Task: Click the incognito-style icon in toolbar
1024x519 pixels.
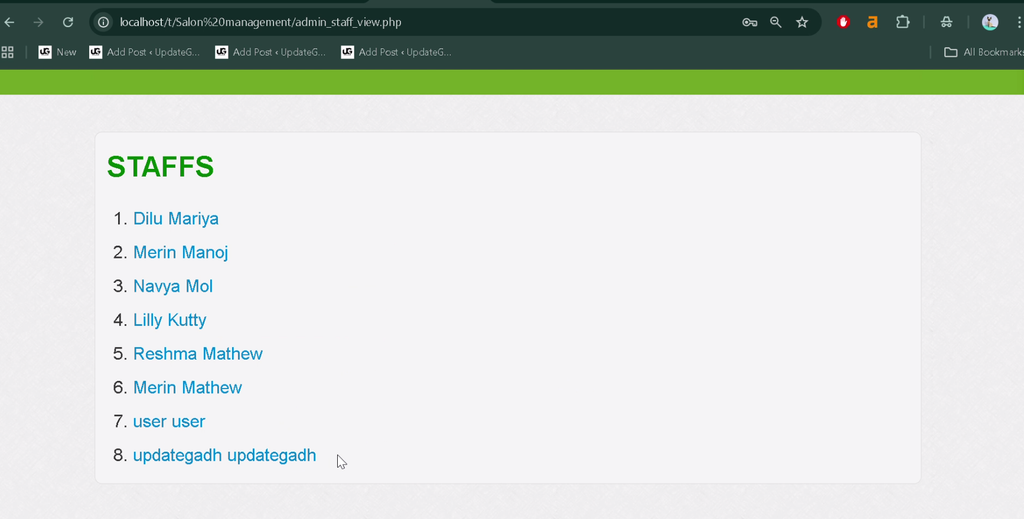Action: [946, 22]
